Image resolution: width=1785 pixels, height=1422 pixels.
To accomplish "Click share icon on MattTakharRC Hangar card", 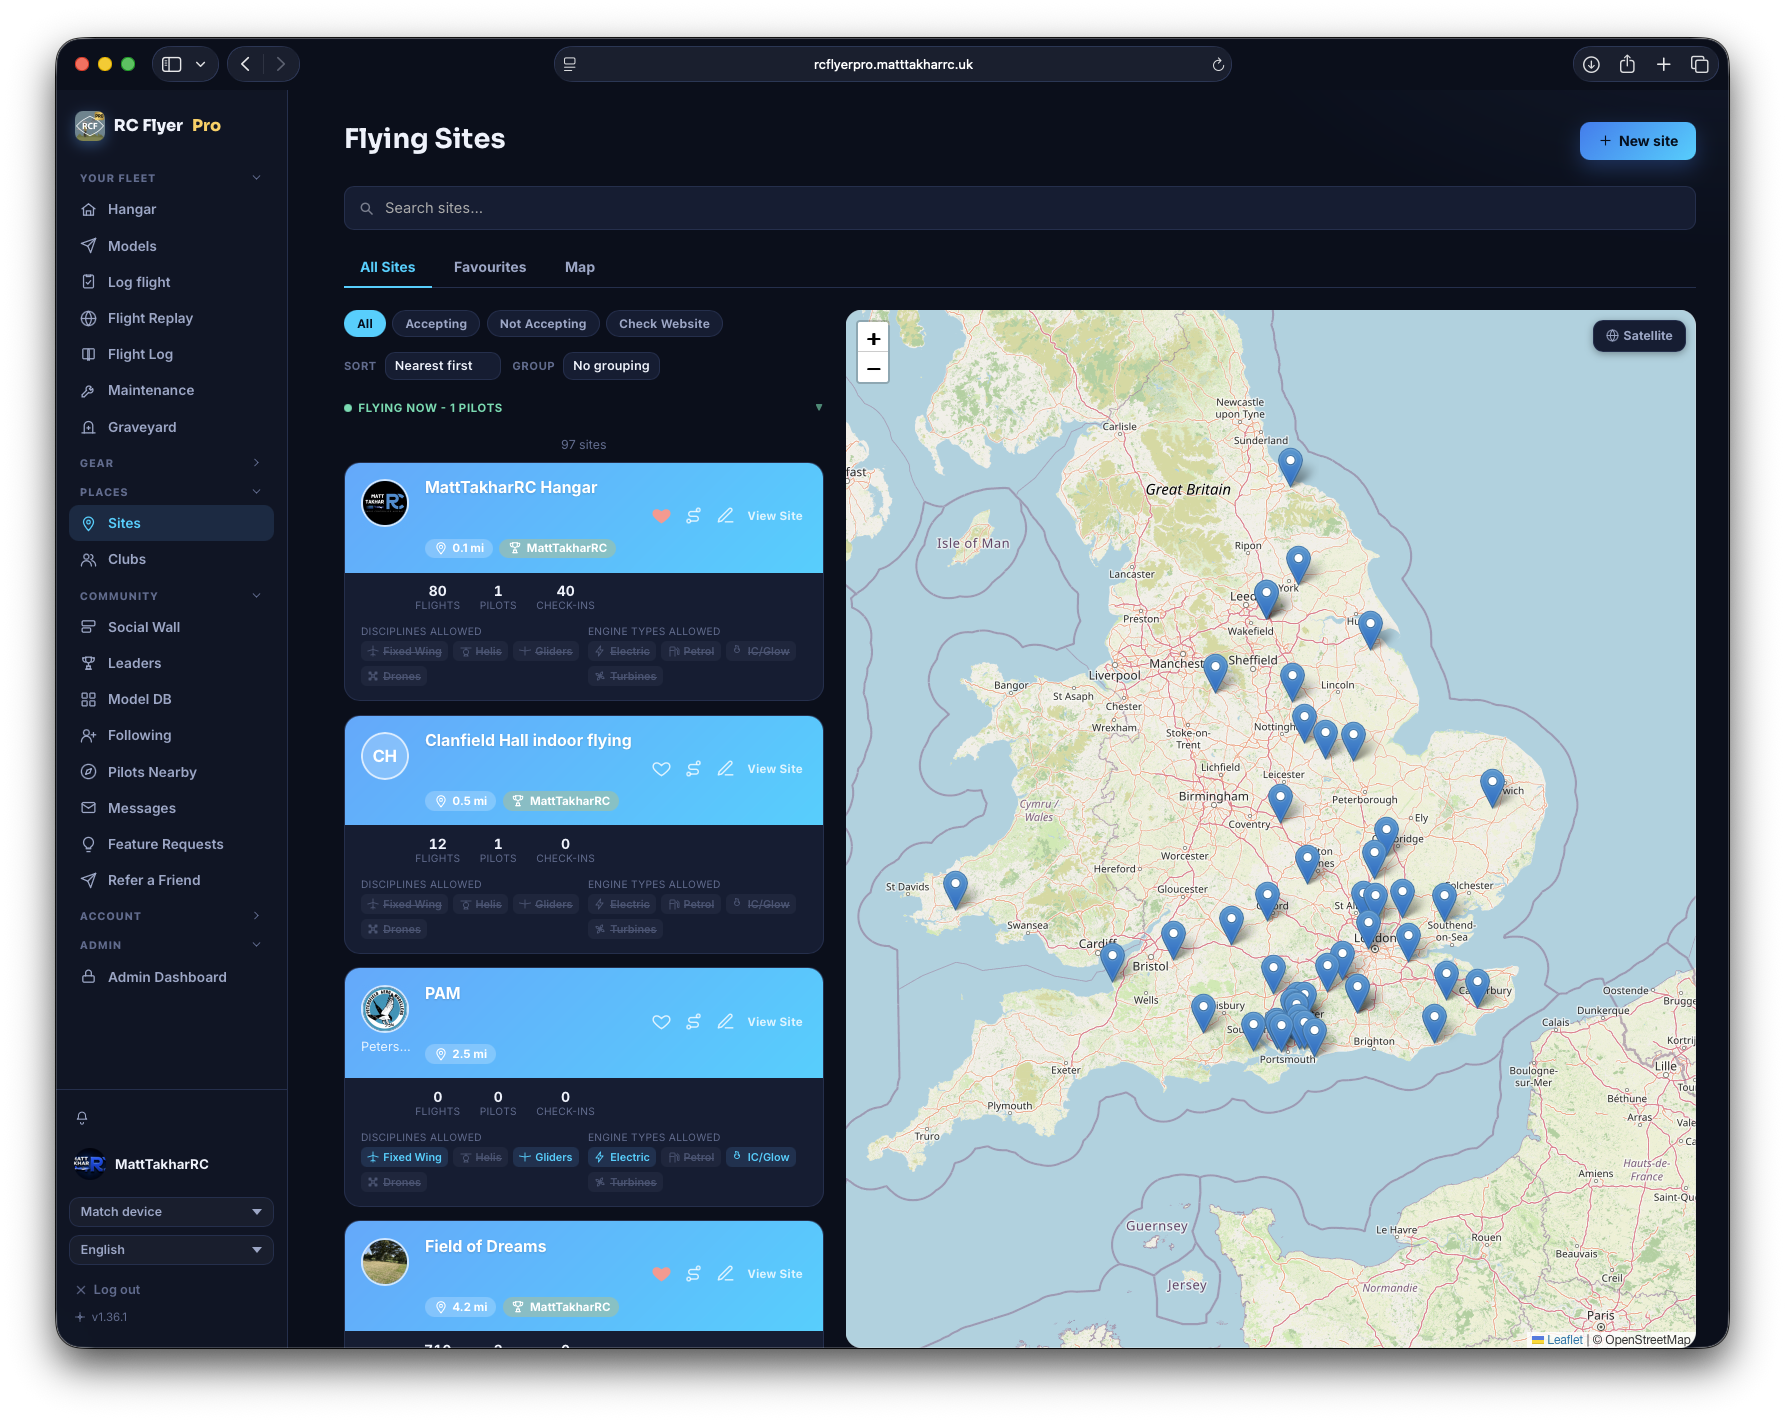I will [x=693, y=516].
